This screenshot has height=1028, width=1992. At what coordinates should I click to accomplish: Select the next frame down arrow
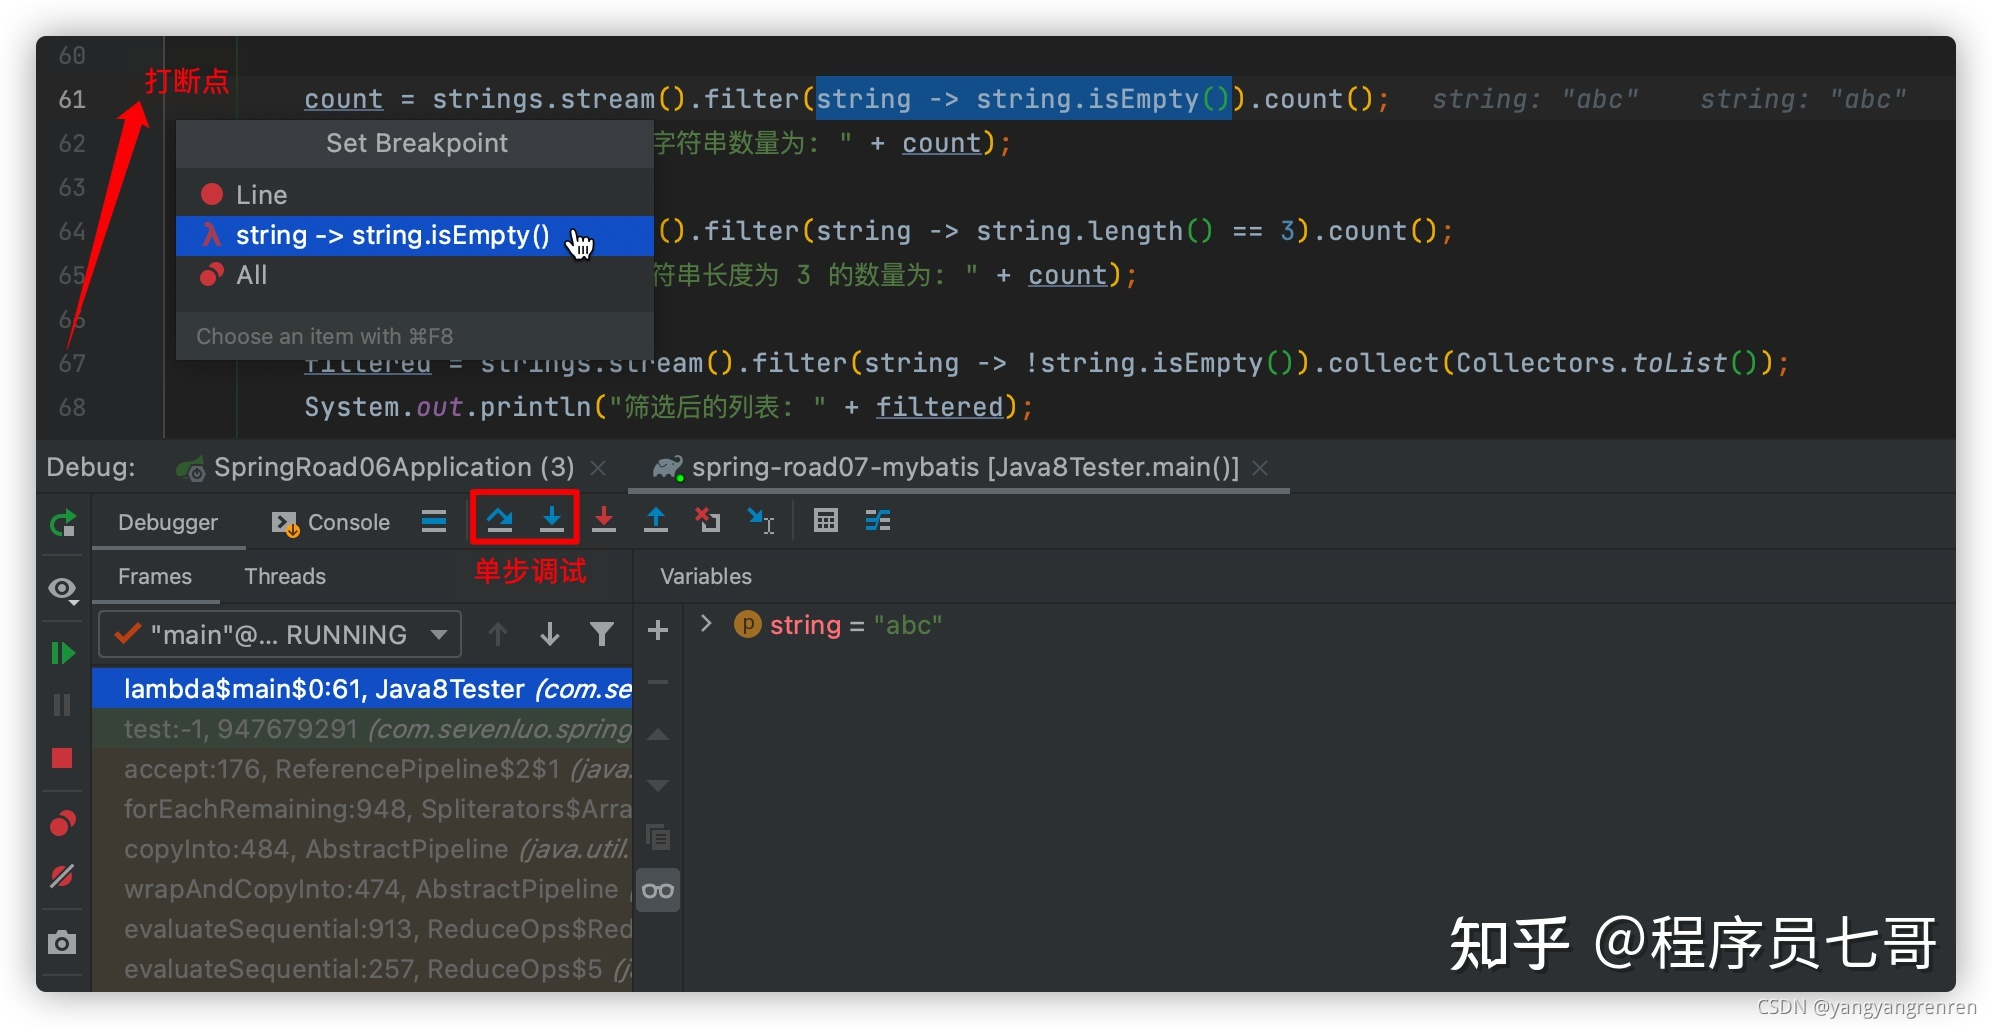pyautogui.click(x=549, y=634)
